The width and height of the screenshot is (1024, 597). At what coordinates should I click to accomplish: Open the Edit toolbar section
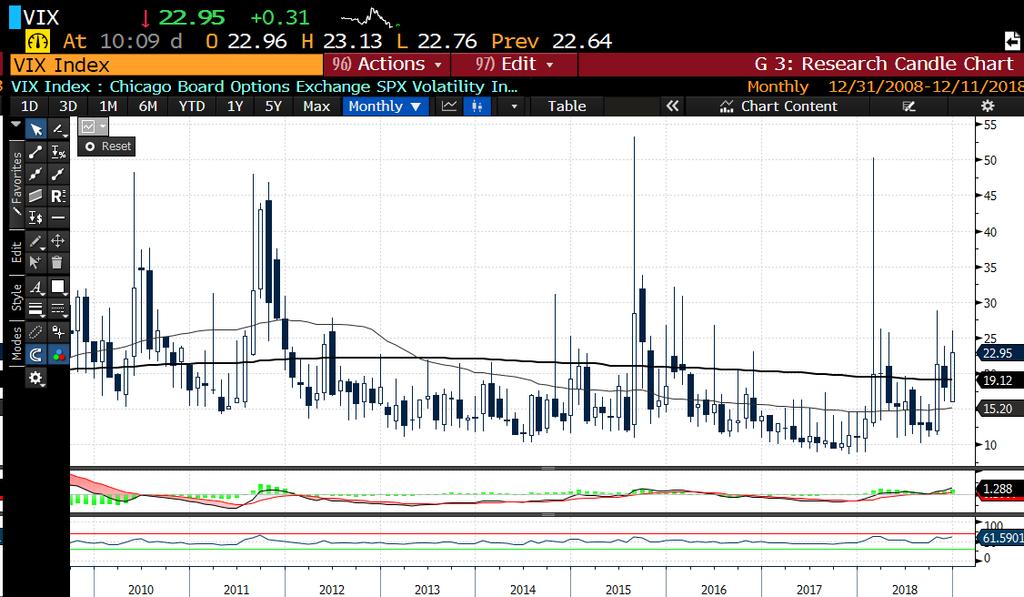pos(16,251)
